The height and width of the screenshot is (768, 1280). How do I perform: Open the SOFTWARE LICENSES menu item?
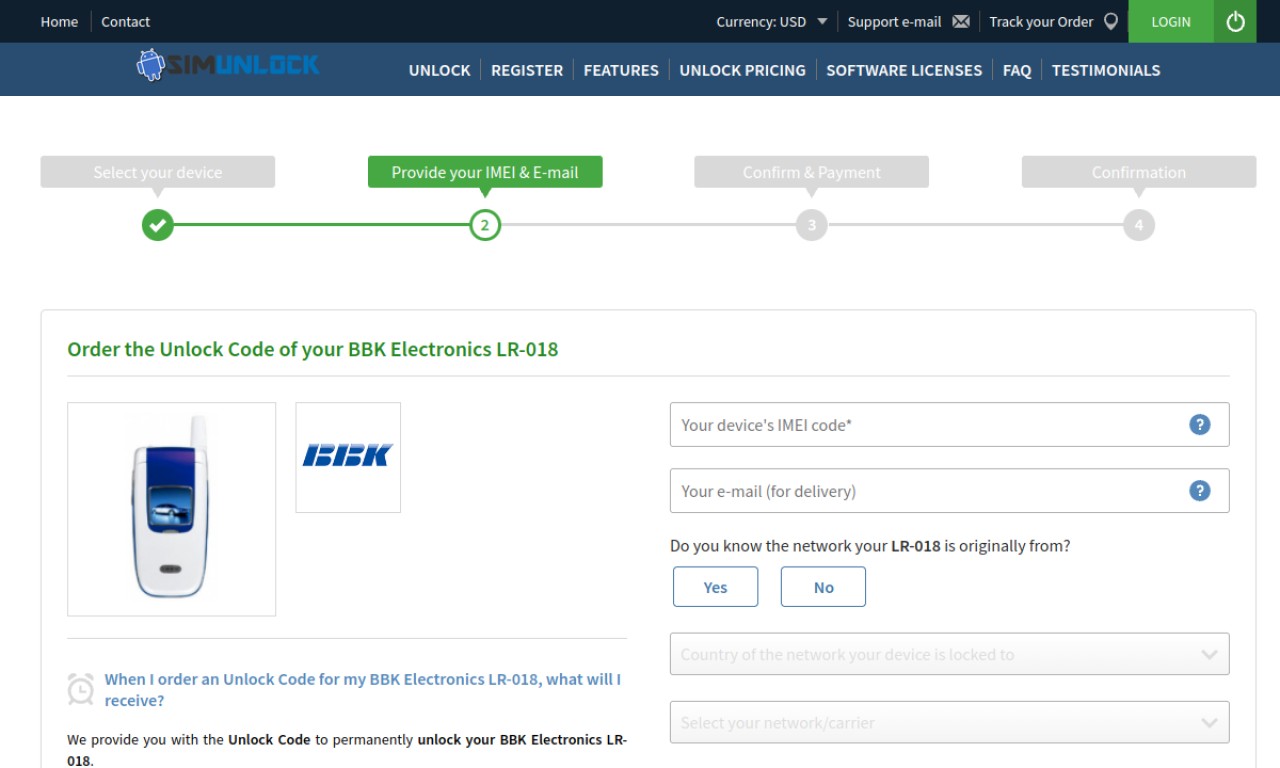pyautogui.click(x=904, y=70)
